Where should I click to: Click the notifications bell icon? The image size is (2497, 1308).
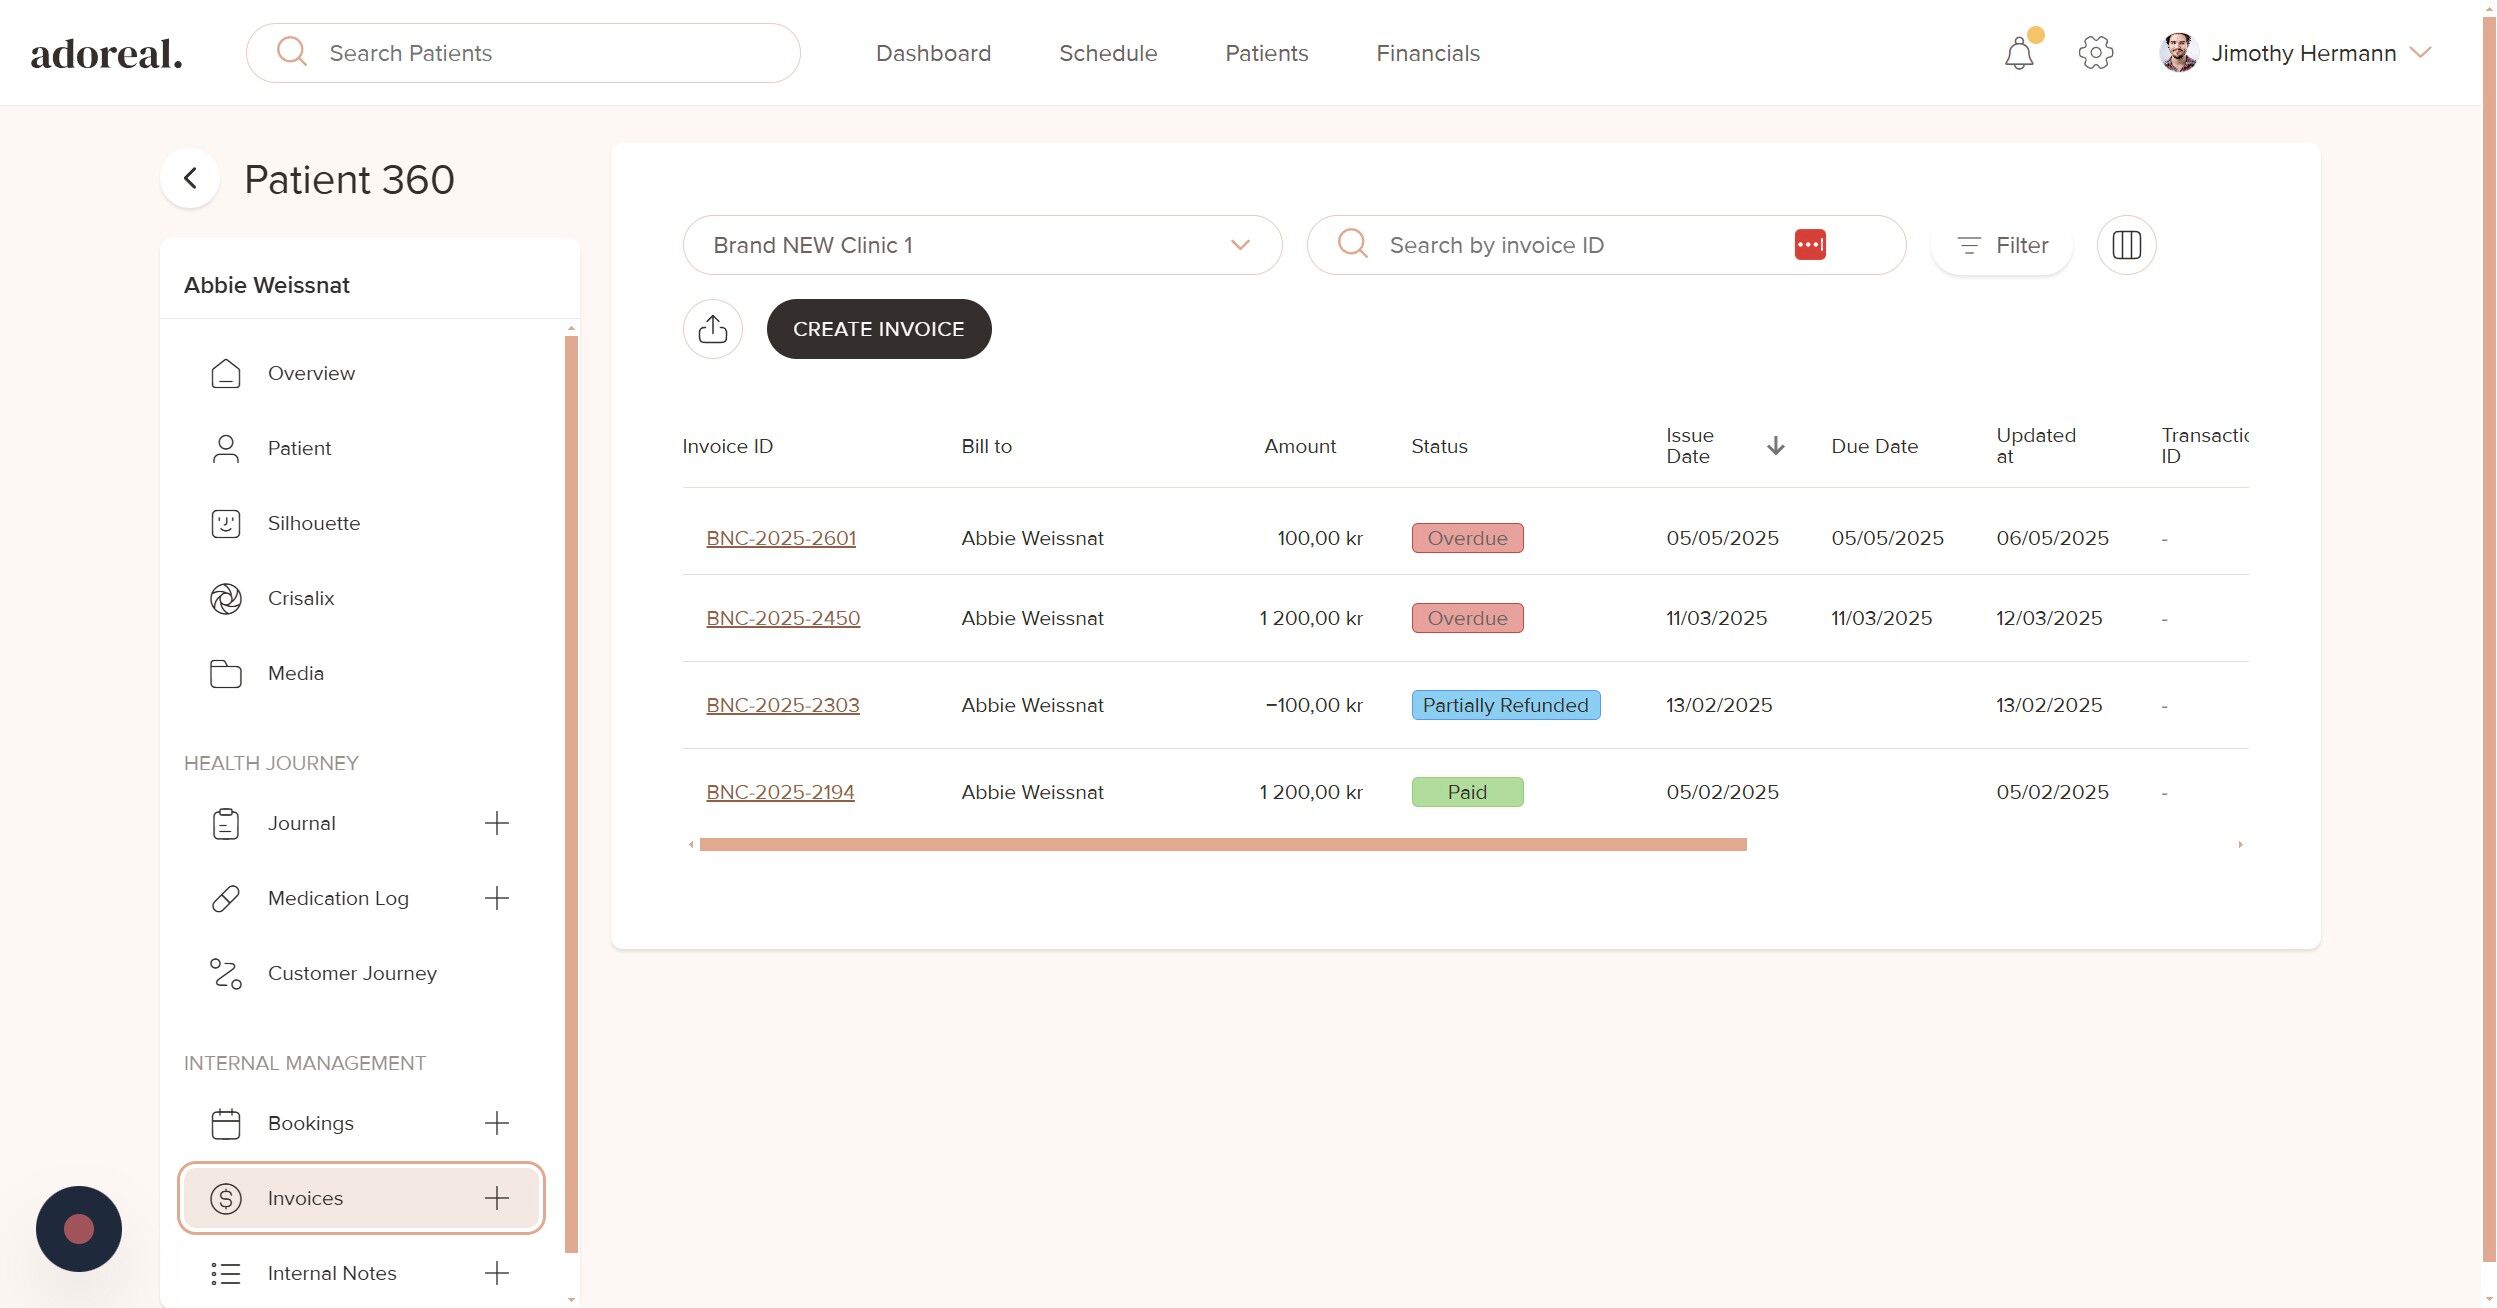coord(2018,53)
